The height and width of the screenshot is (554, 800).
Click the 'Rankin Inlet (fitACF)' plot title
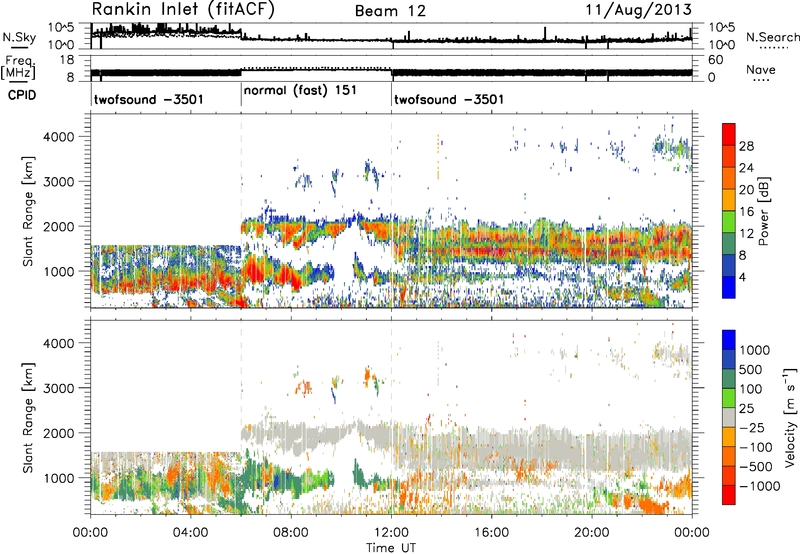pos(183,9)
